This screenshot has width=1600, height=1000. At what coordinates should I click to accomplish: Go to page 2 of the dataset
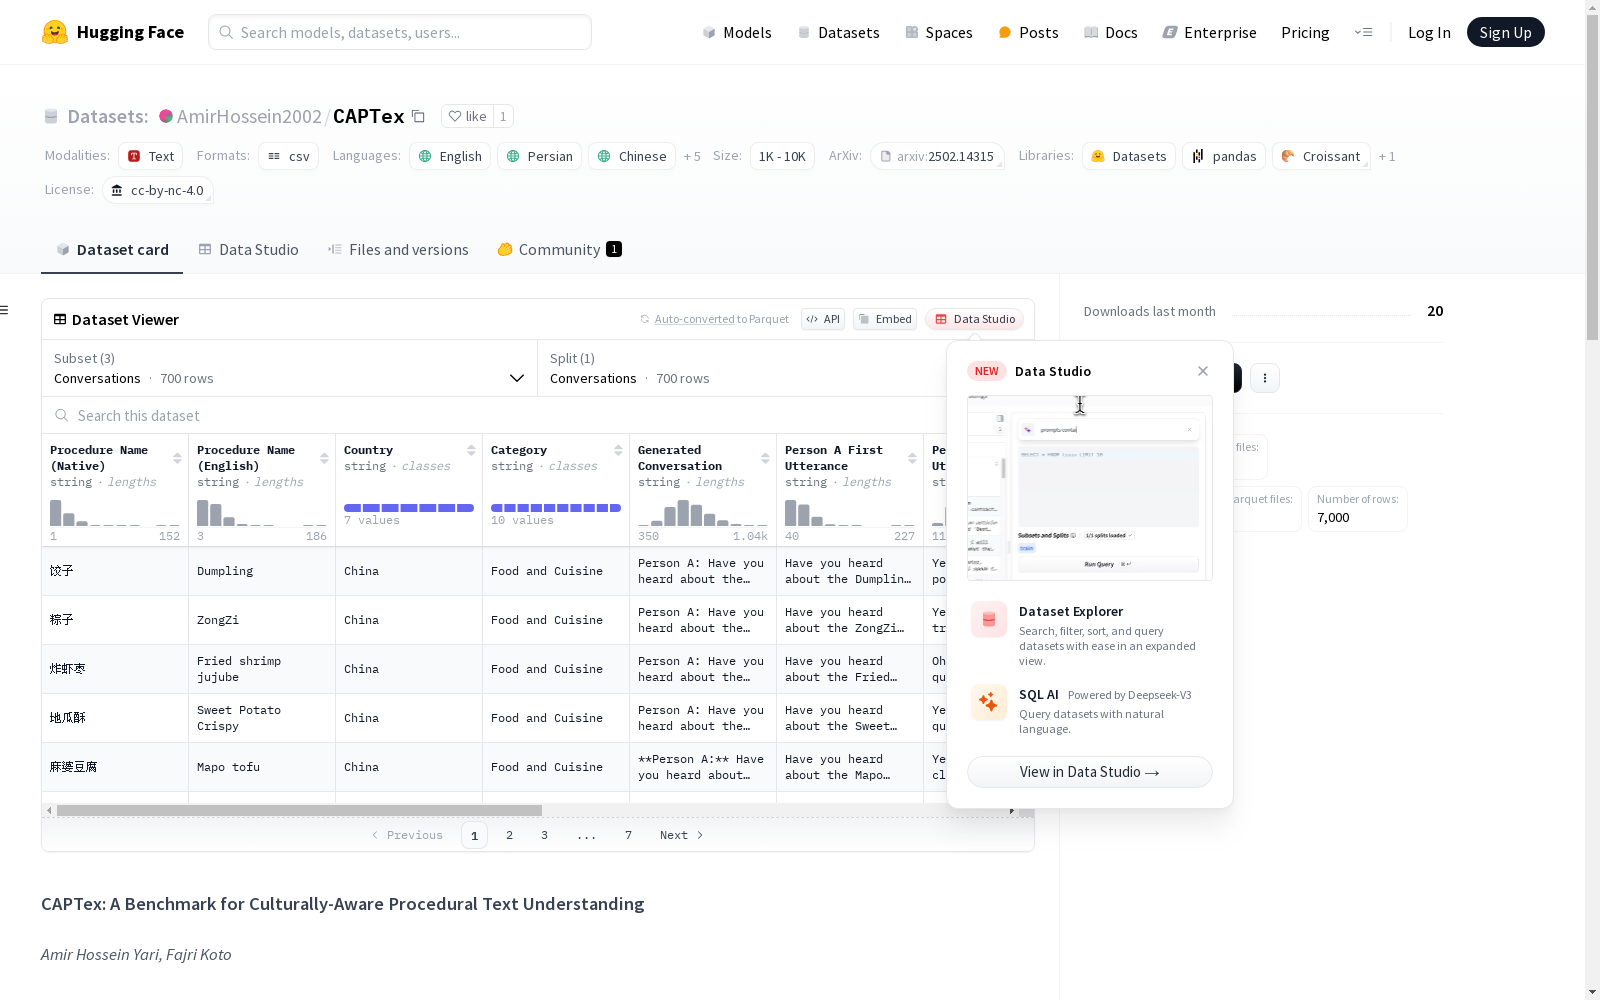pos(509,835)
